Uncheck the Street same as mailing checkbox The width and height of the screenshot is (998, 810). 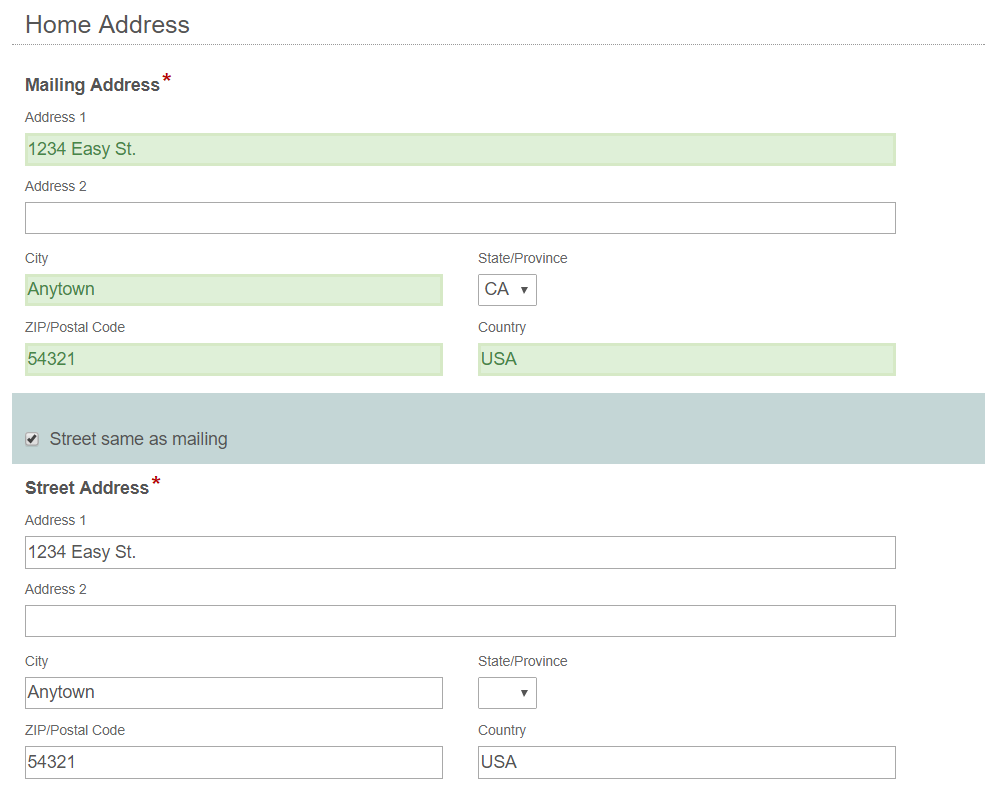click(32, 439)
